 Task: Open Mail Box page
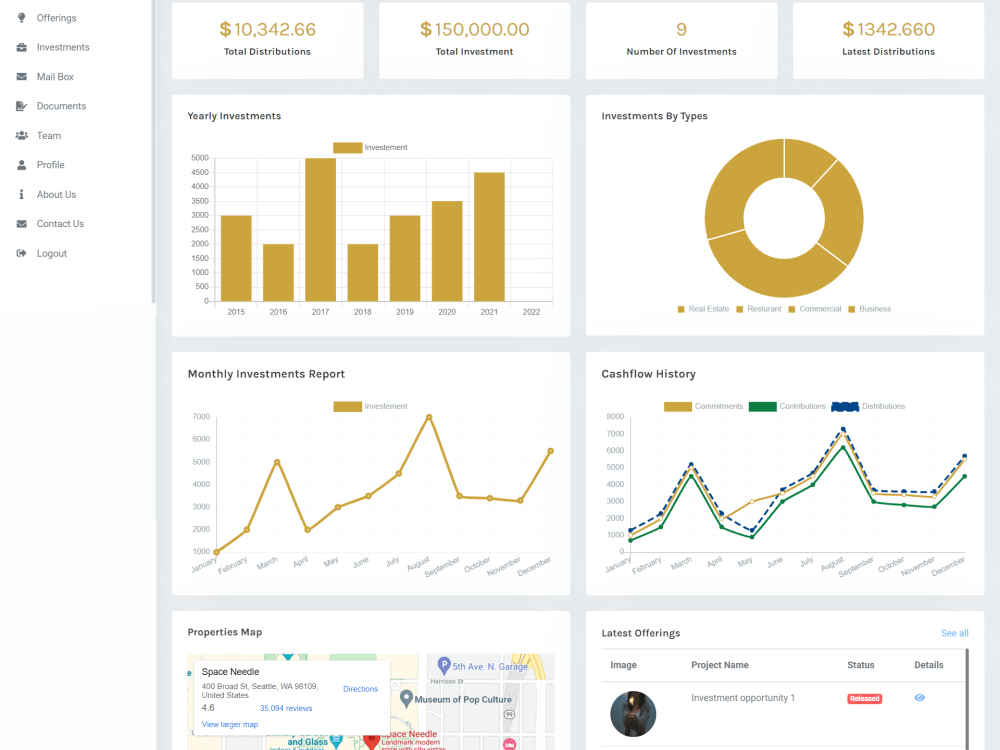pyautogui.click(x=55, y=77)
